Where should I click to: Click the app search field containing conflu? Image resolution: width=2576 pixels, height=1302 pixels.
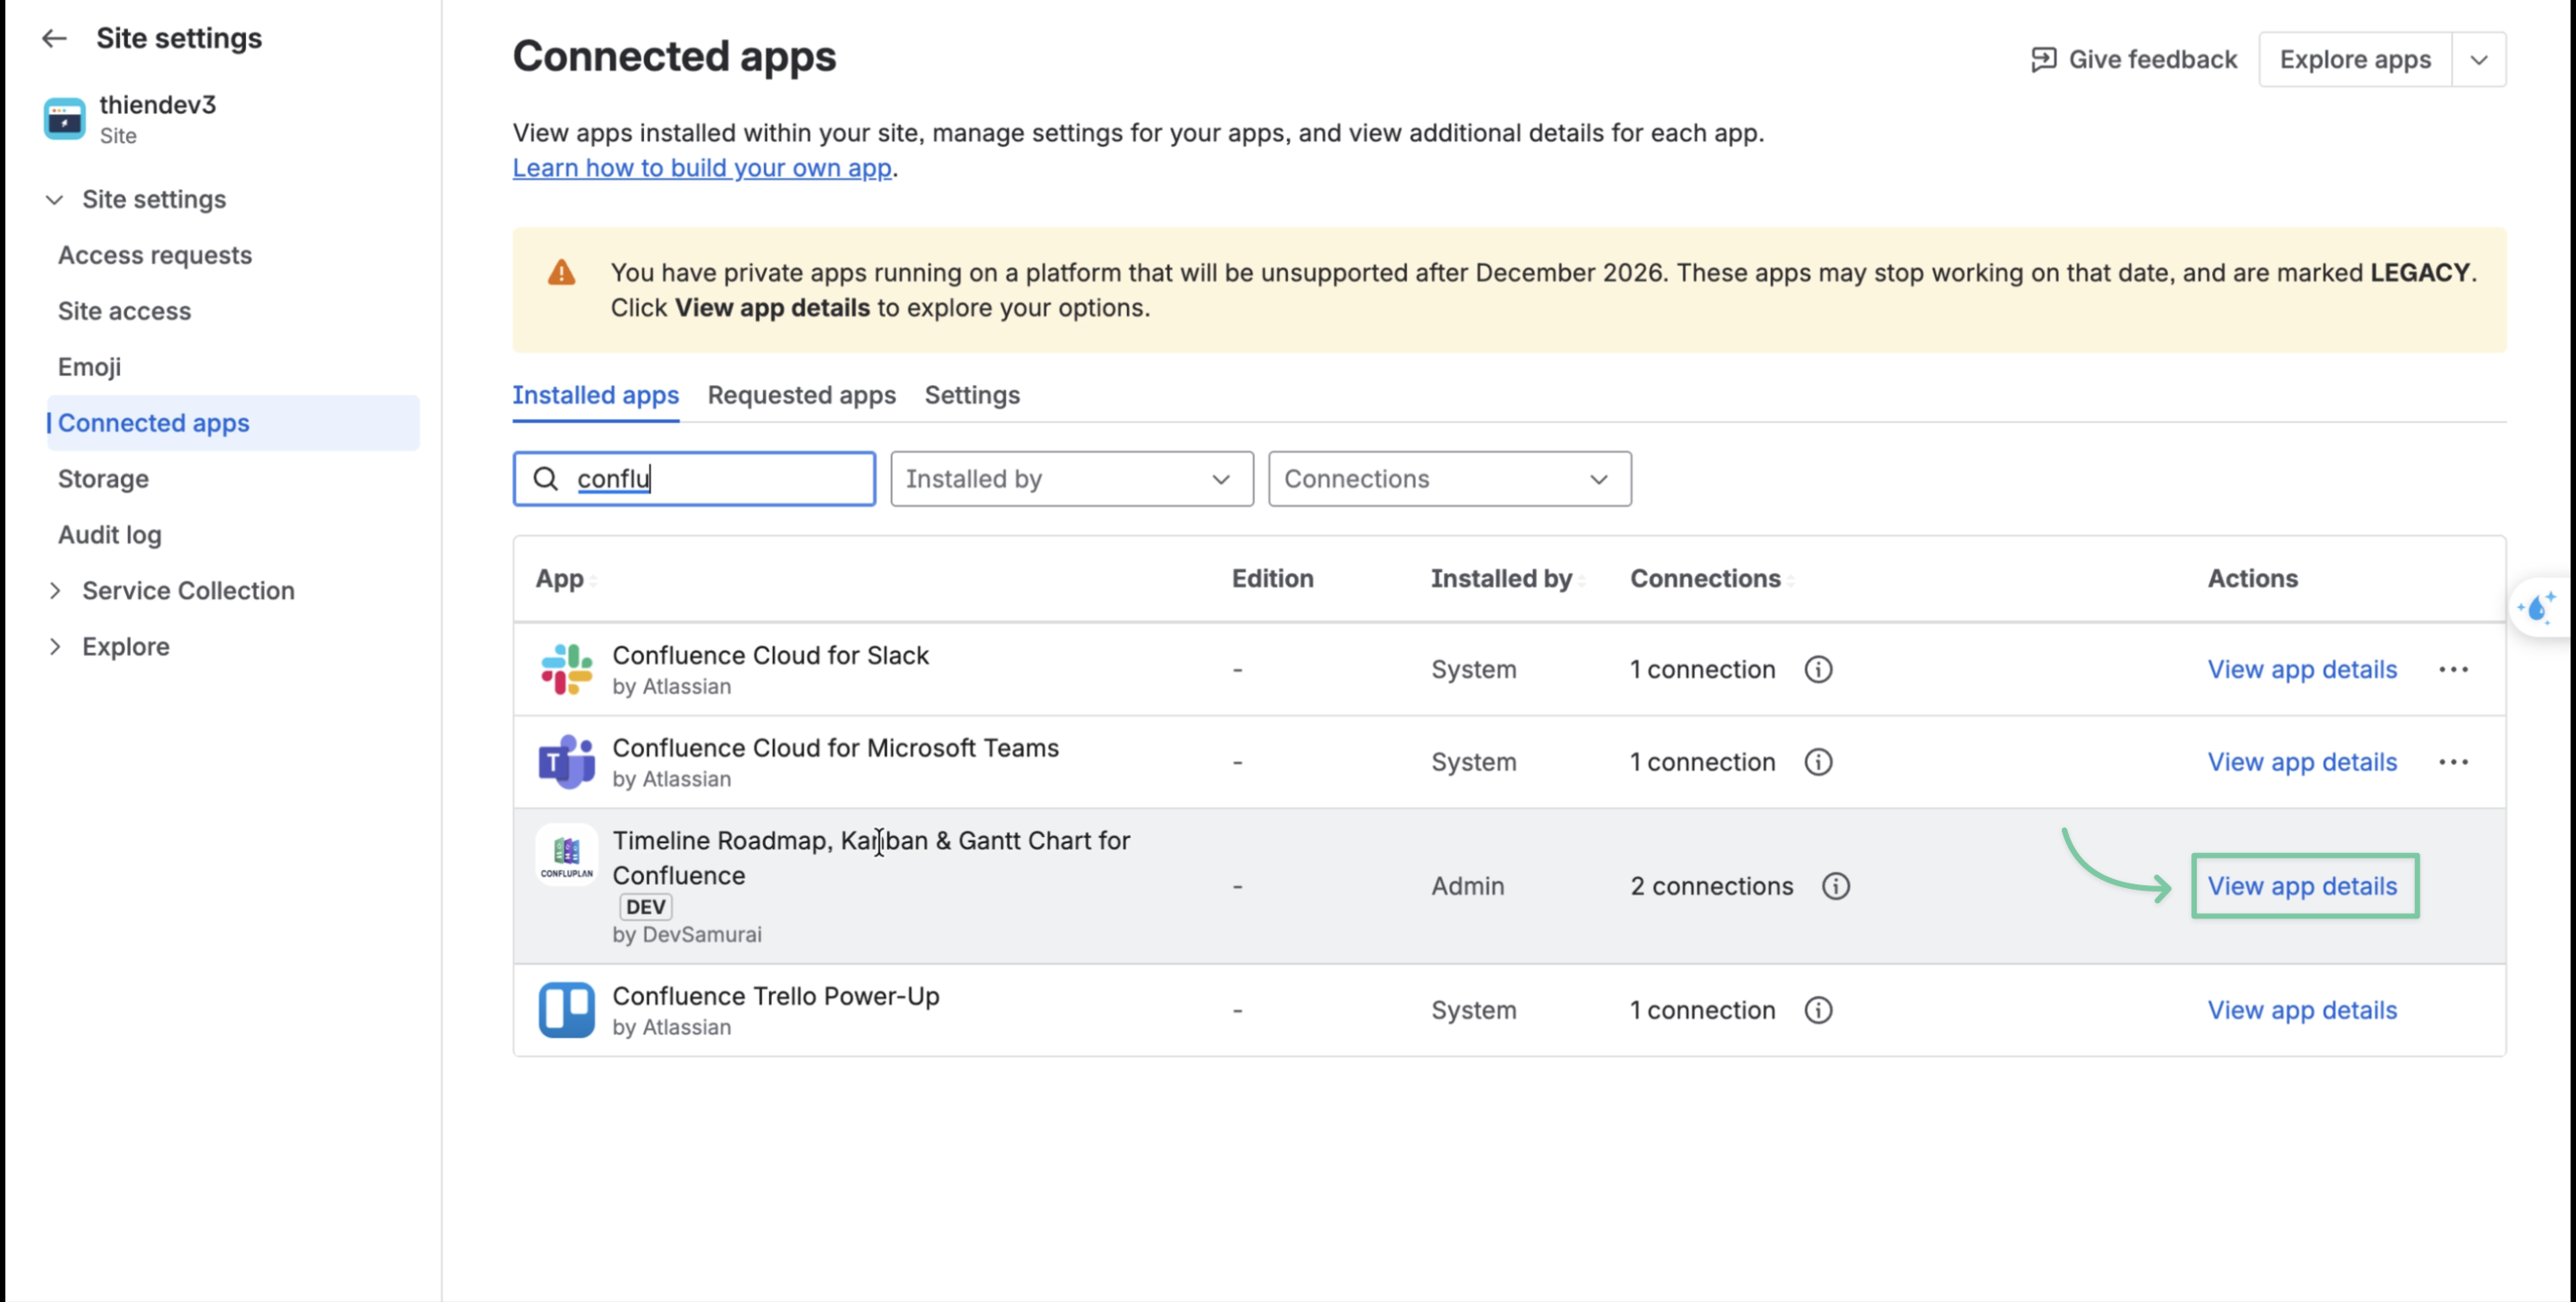pyautogui.click(x=694, y=479)
